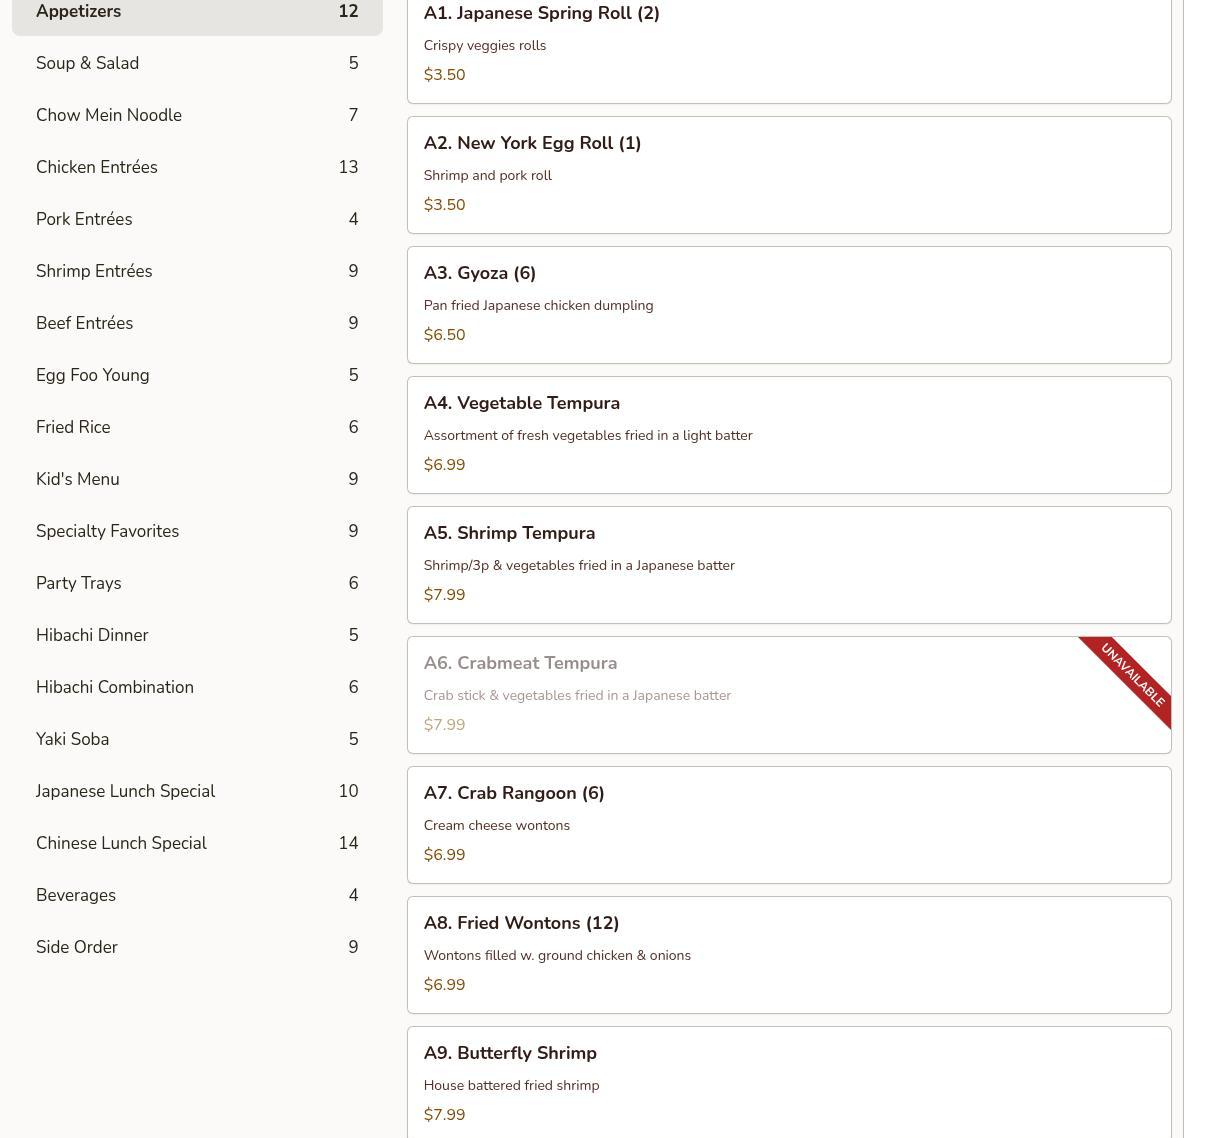The height and width of the screenshot is (1138, 1224).
Task: Select the Party Trays category
Action: point(197,583)
